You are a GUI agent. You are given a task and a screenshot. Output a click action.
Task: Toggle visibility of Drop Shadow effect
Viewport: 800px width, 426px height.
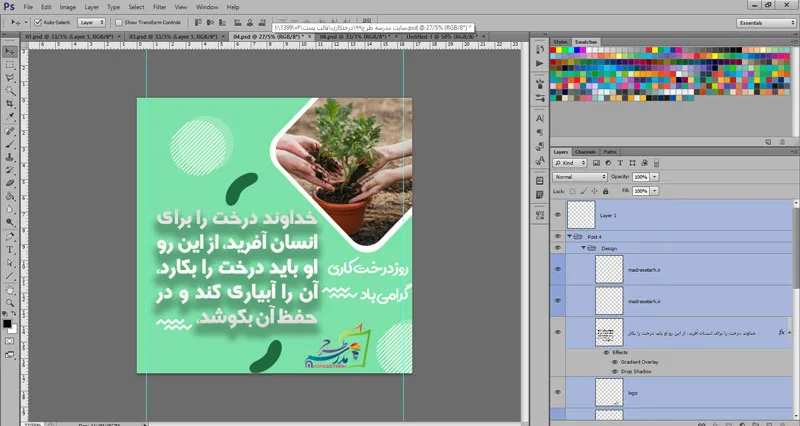(x=615, y=371)
